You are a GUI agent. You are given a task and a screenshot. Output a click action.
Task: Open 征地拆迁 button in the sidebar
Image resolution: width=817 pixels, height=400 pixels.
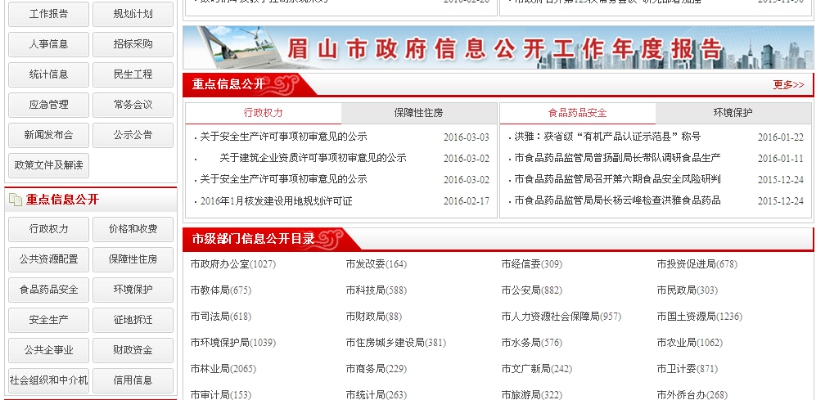click(x=133, y=320)
